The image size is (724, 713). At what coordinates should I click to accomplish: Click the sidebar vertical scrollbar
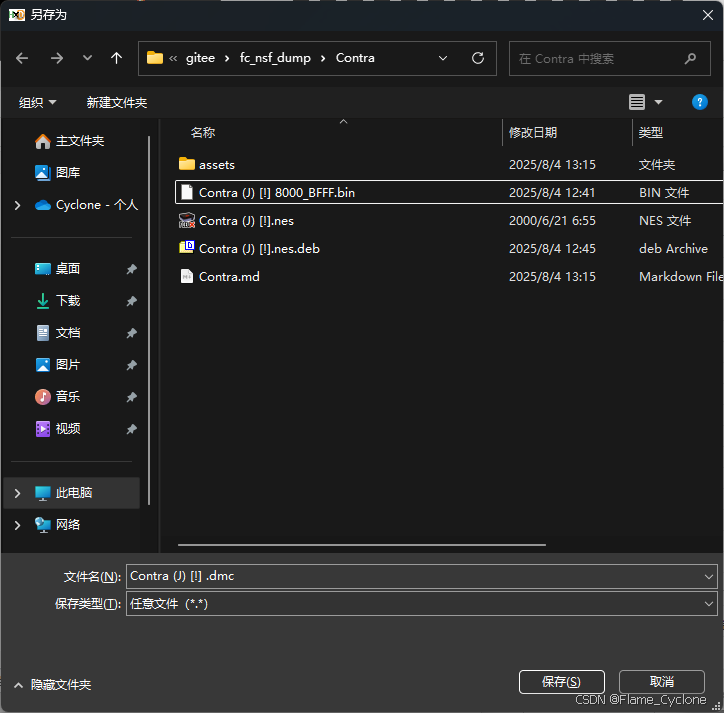point(149,320)
